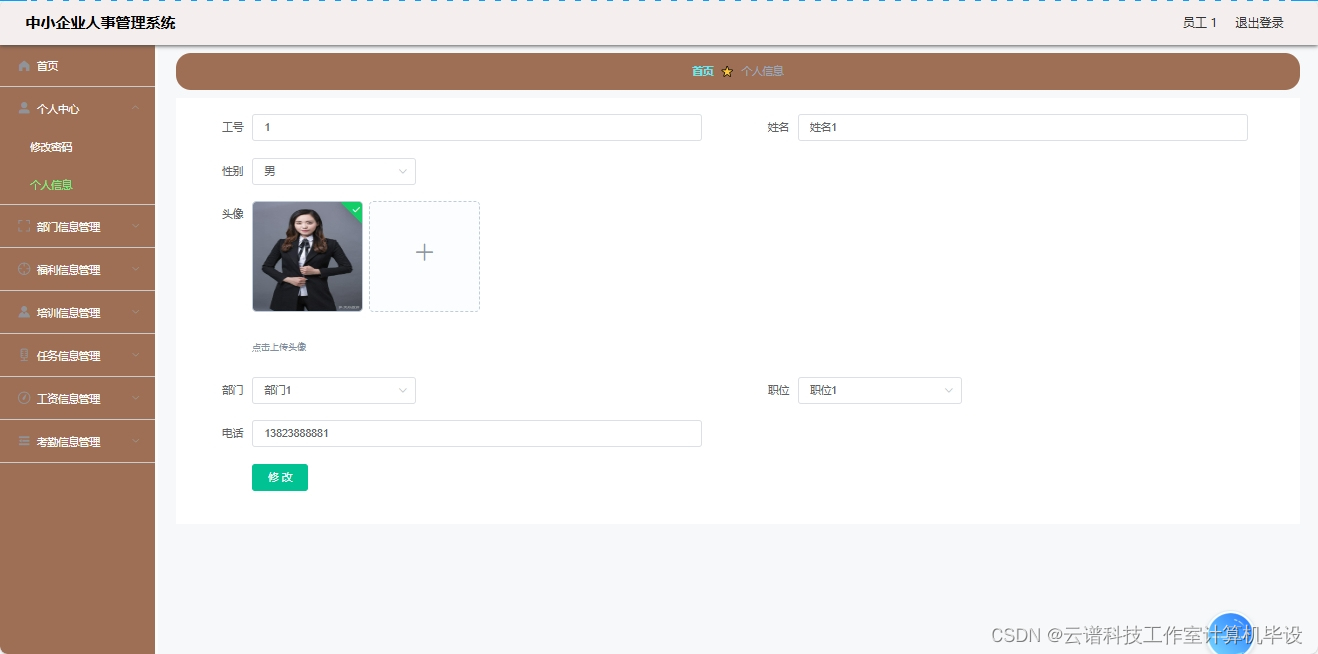The image size is (1318, 654).
Task: Click the person icon next to 个人中心
Action: (x=24, y=108)
